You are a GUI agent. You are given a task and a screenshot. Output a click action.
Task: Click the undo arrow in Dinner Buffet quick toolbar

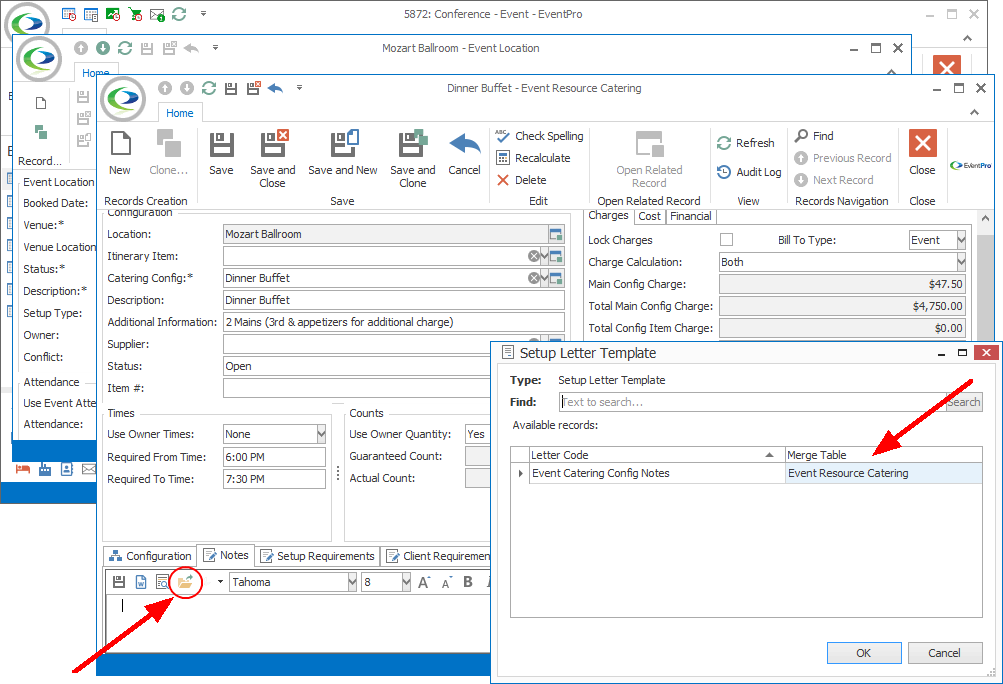[x=276, y=88]
